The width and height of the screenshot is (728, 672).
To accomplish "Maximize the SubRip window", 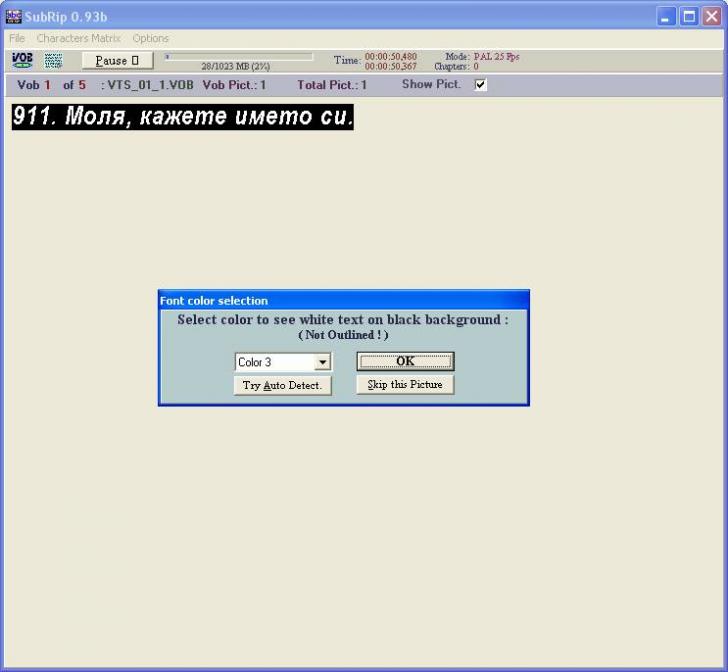I will [x=690, y=16].
